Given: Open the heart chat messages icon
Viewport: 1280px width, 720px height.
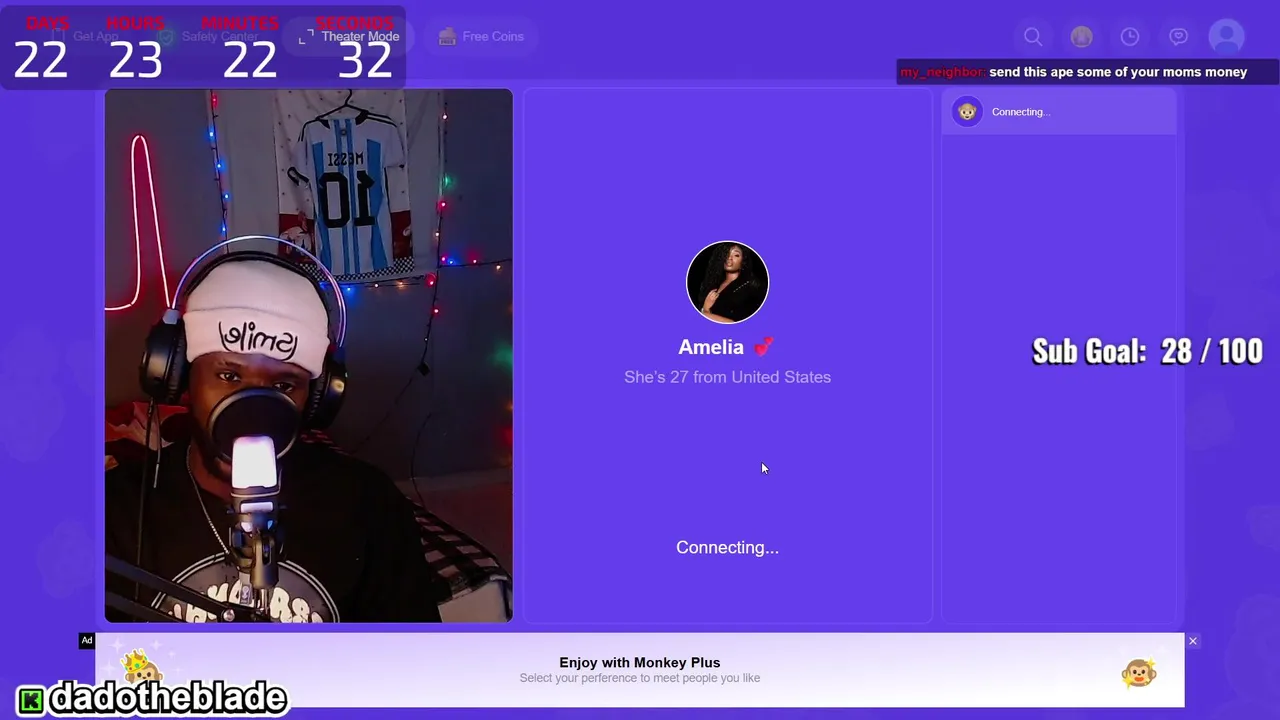Looking at the screenshot, I should pyautogui.click(x=1178, y=37).
